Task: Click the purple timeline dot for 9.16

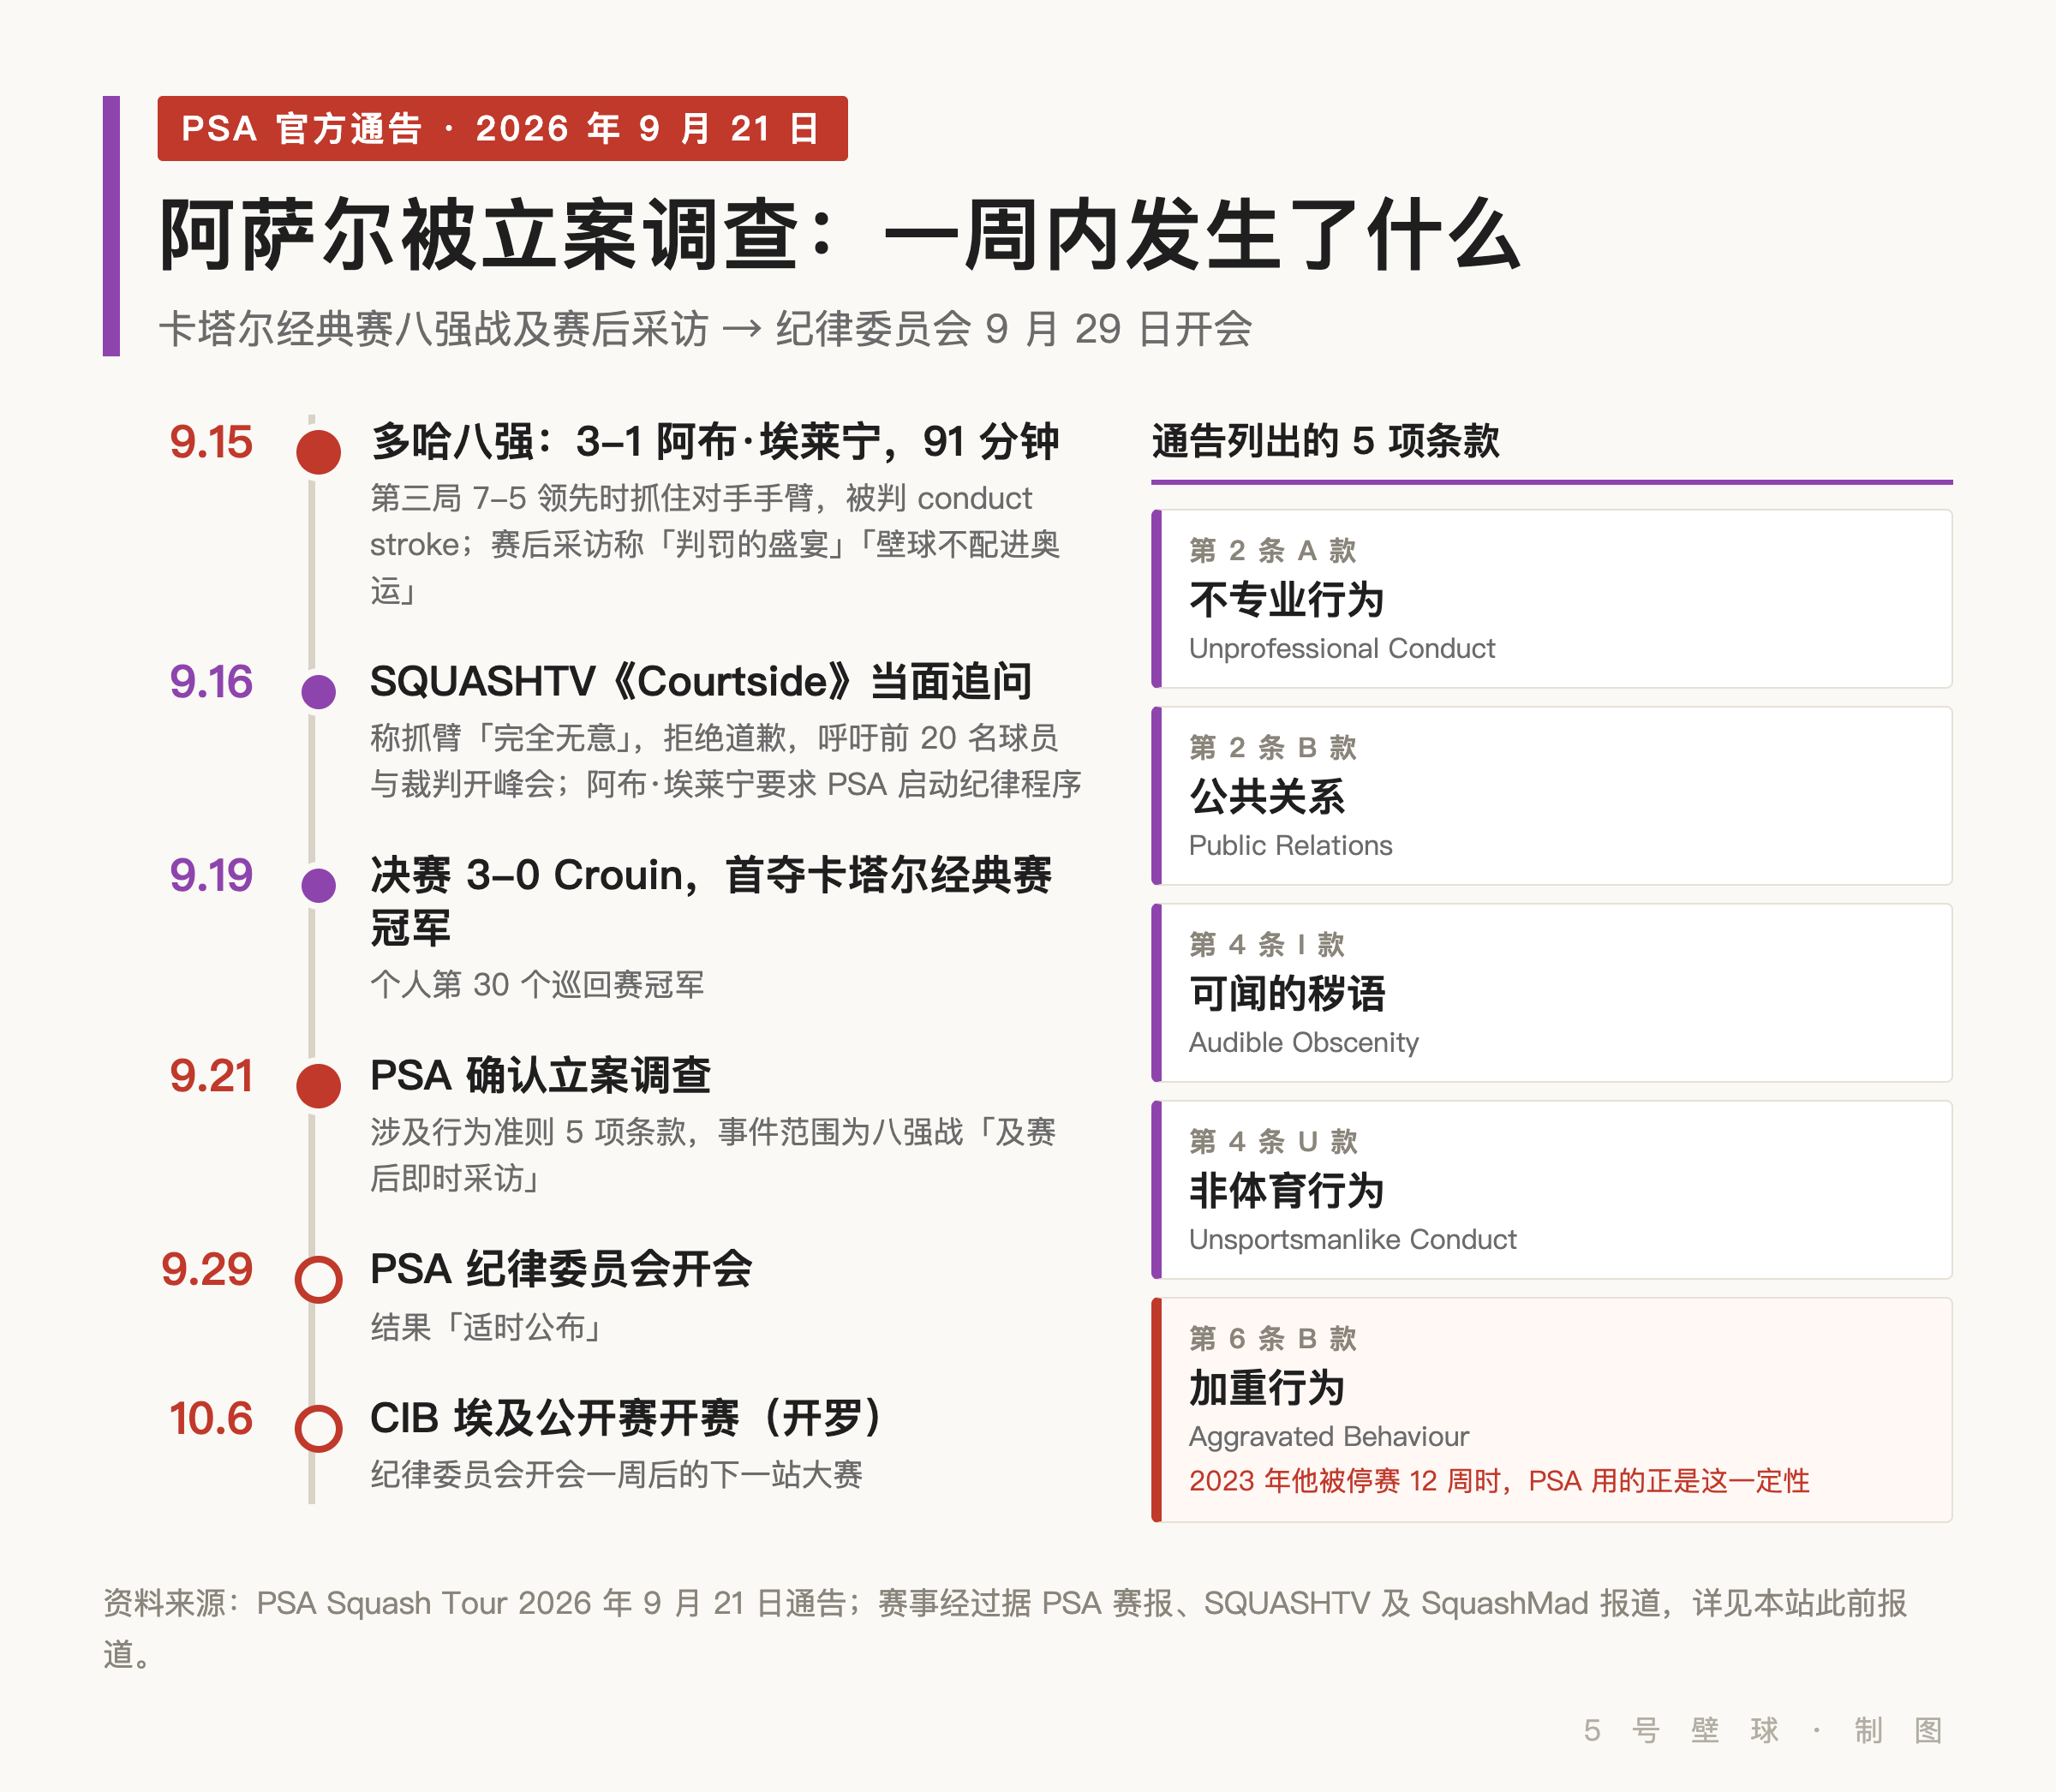Action: tap(318, 692)
